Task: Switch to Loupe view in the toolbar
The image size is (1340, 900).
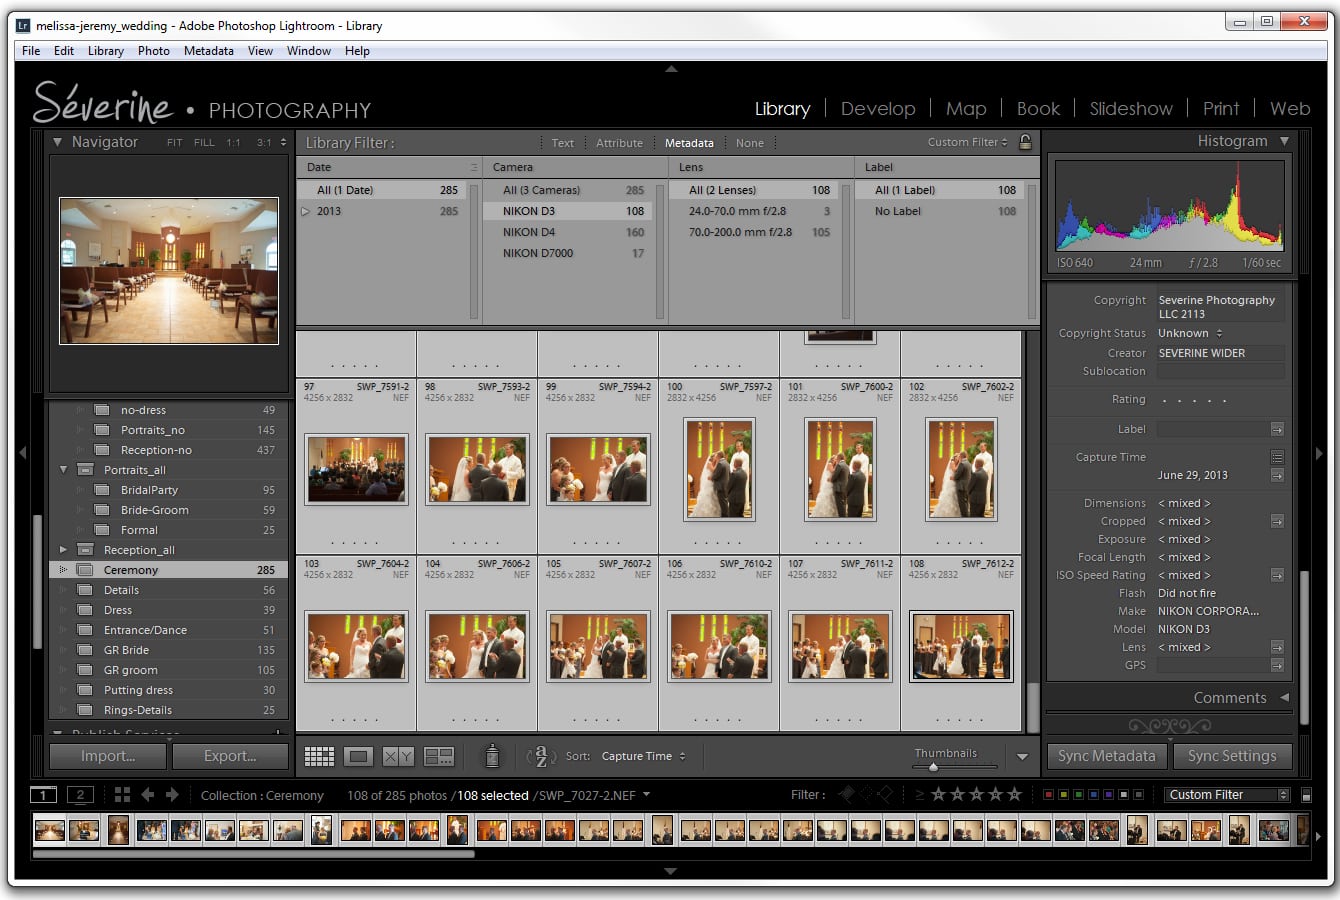Action: point(357,756)
